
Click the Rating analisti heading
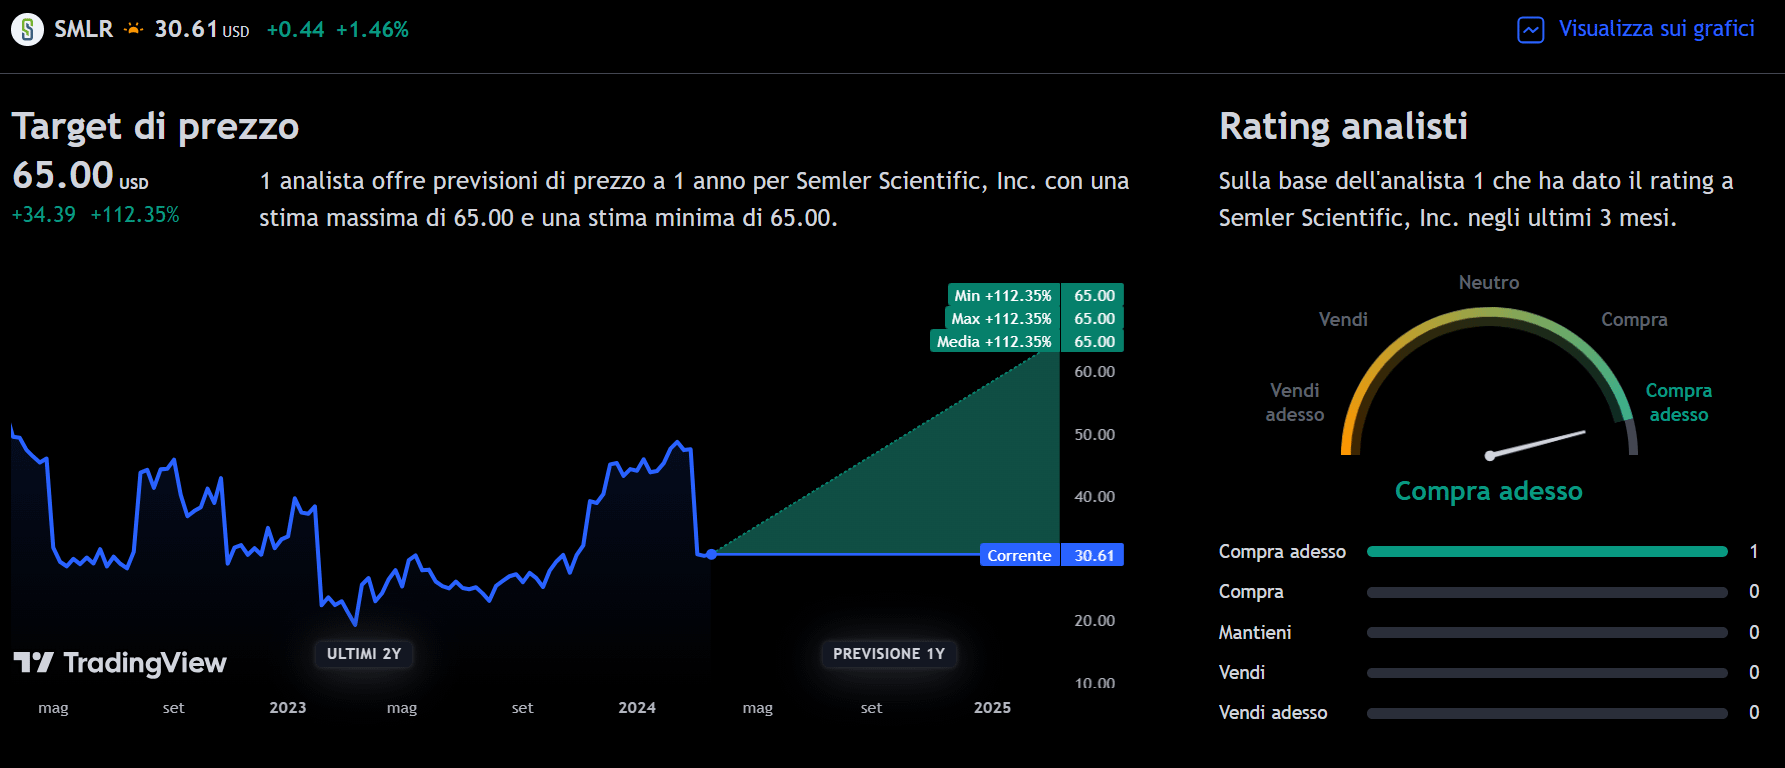1343,127
